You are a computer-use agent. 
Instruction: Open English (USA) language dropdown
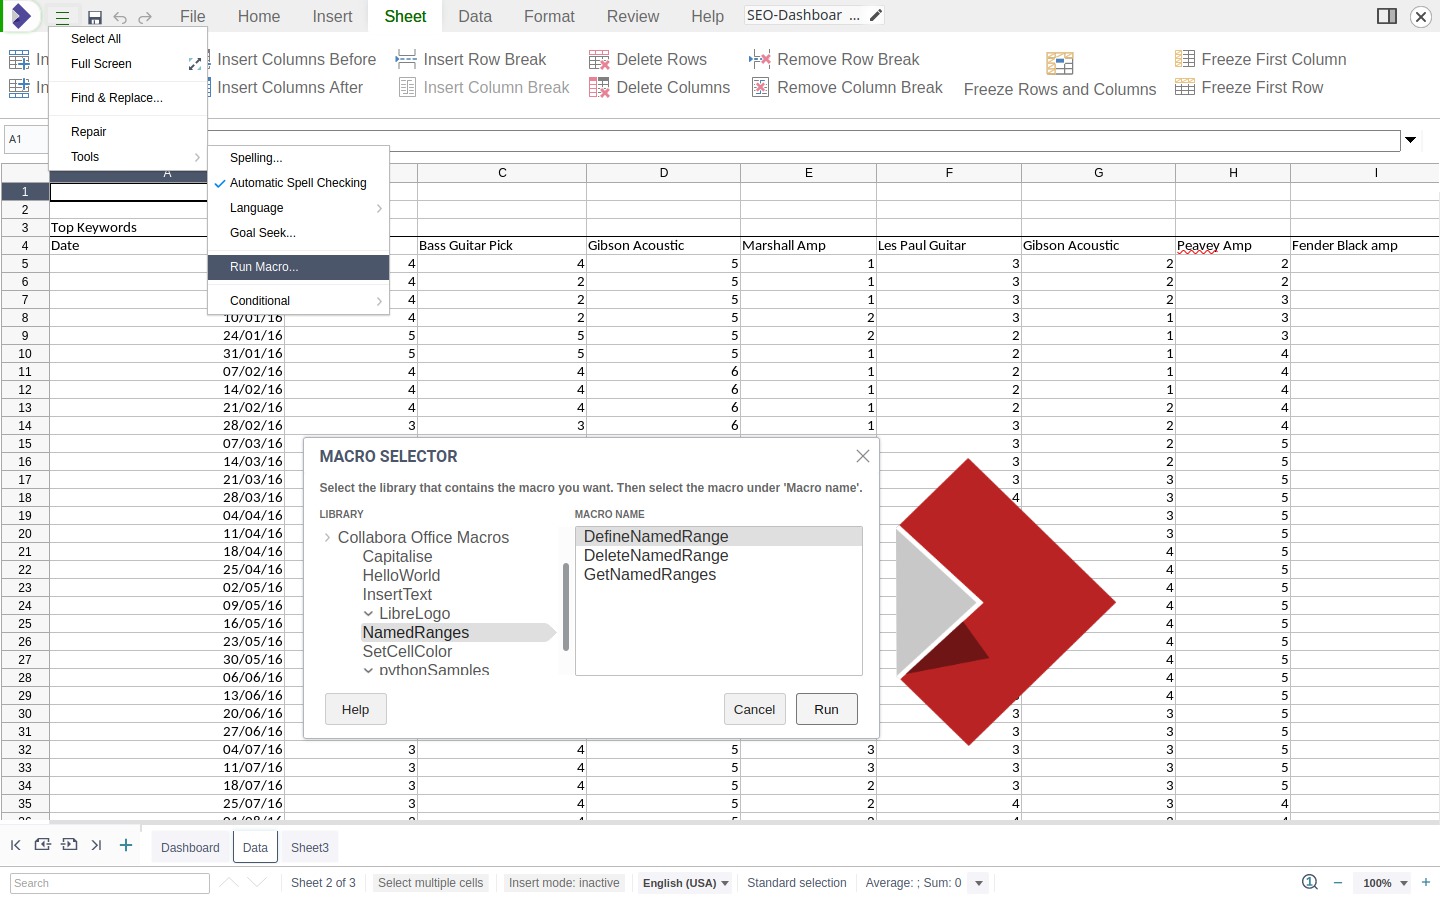[686, 883]
